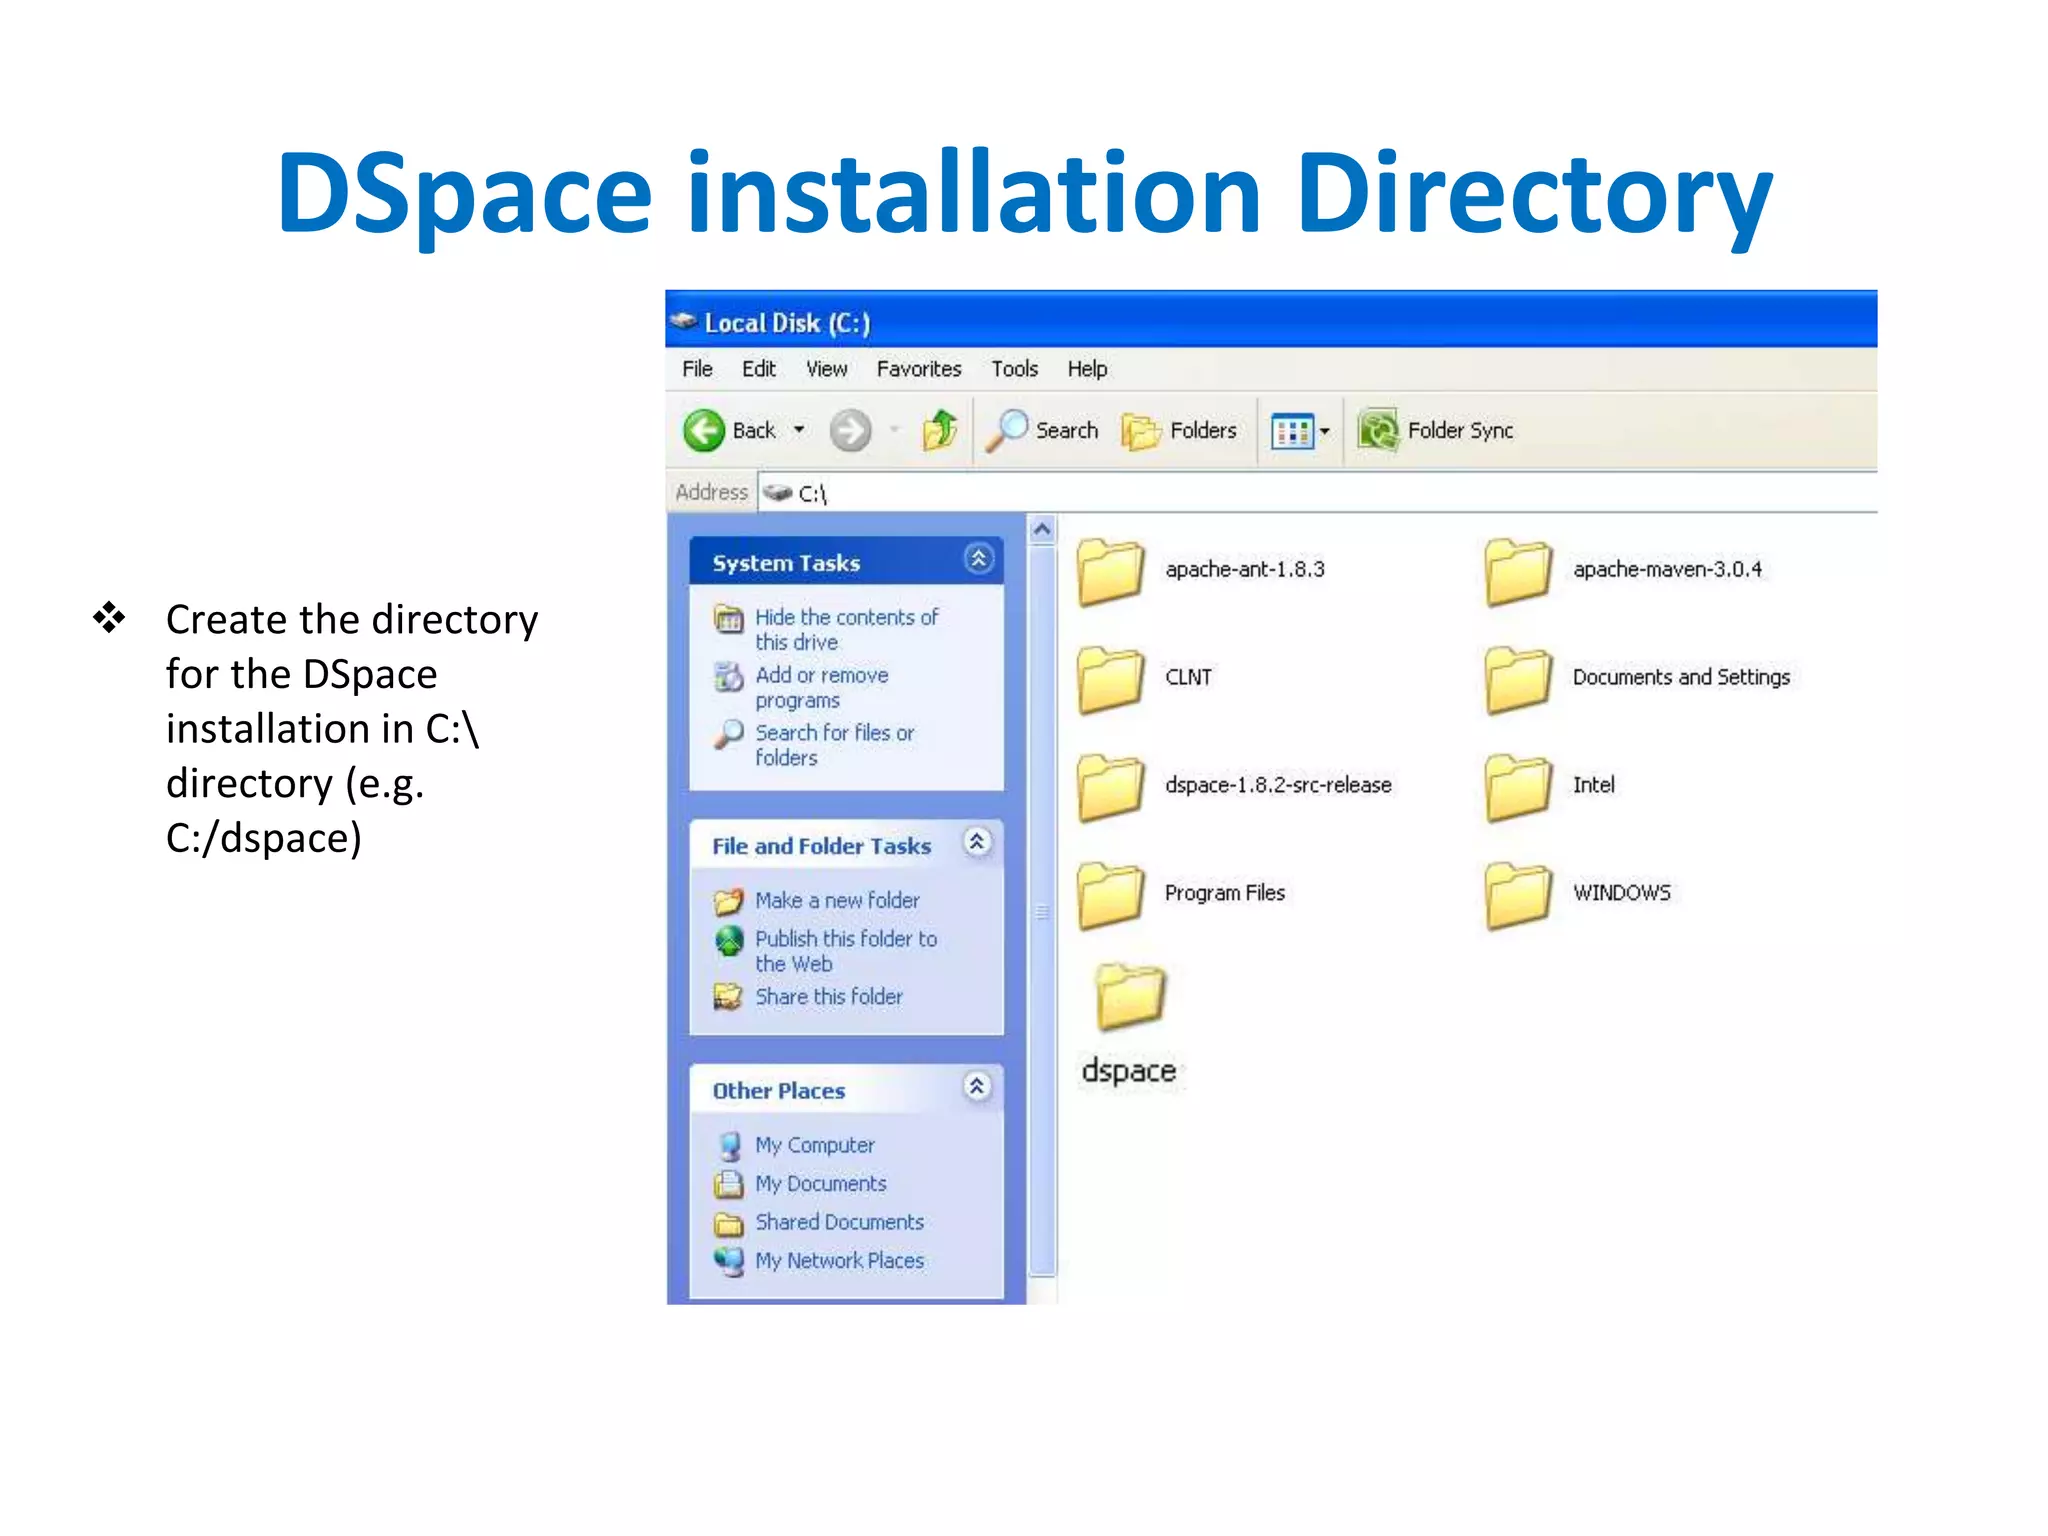Image resolution: width=2048 pixels, height=1536 pixels.
Task: Select the Program Files folder icon
Action: click(1110, 895)
